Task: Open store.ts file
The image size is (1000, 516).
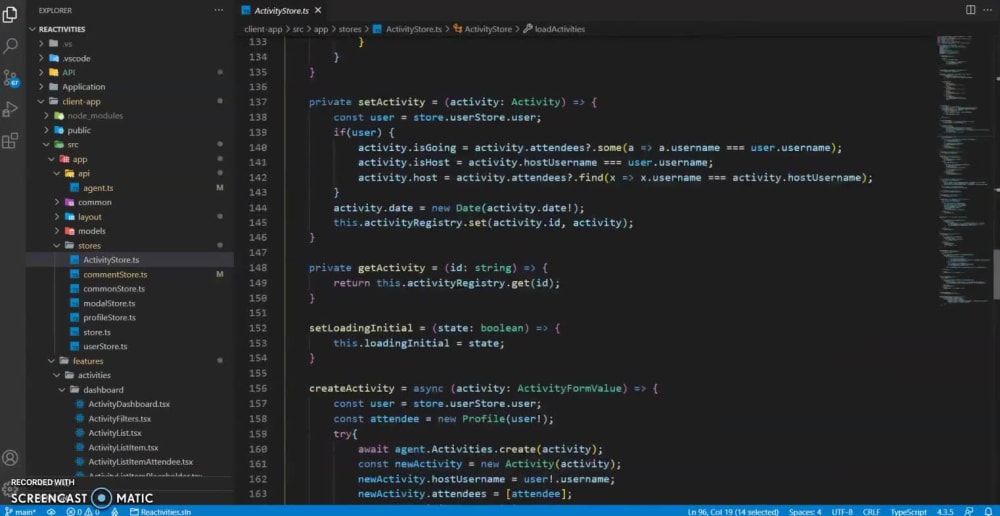Action: [130, 332]
